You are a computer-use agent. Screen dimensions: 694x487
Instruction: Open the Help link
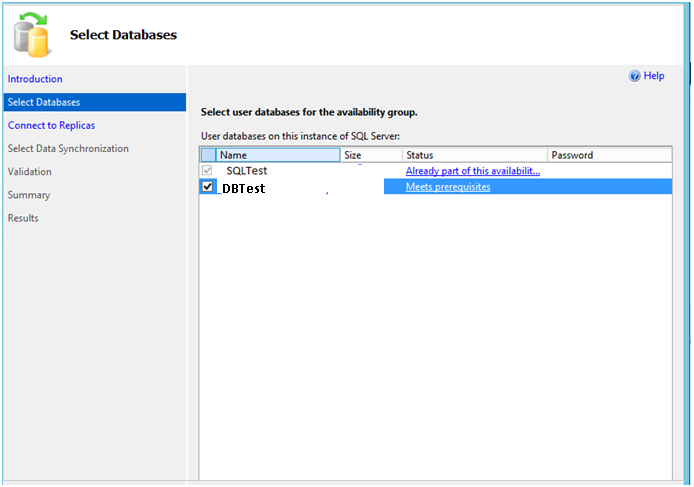(654, 76)
